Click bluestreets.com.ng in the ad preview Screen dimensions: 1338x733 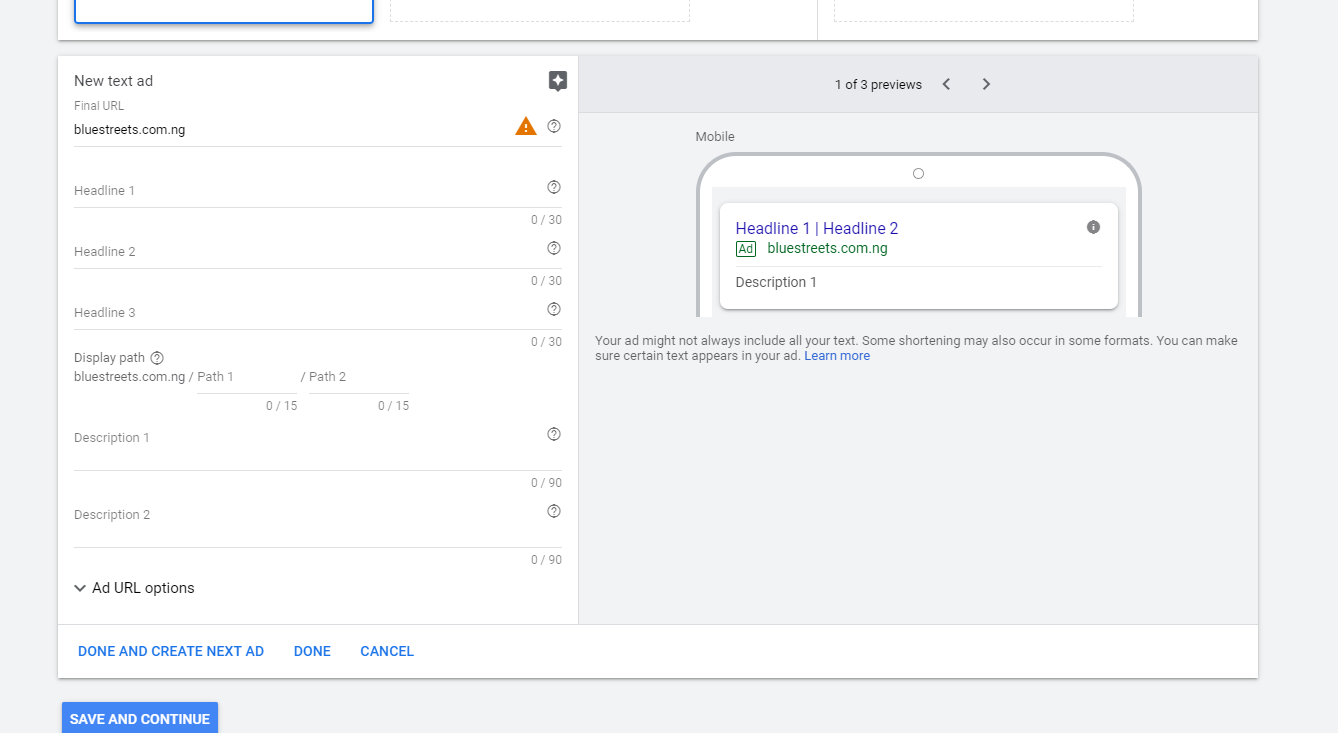pyautogui.click(x=827, y=248)
